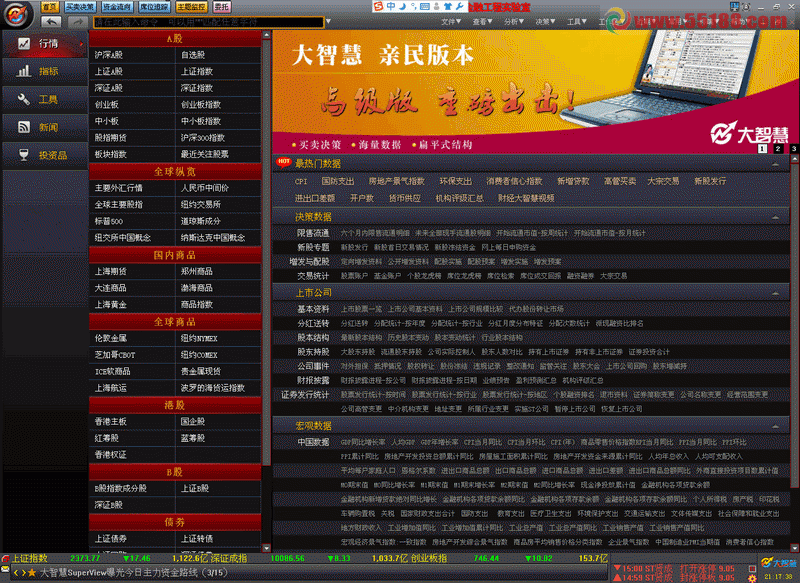Show banner slide 2
This screenshot has width=800, height=583.
pos(778,148)
